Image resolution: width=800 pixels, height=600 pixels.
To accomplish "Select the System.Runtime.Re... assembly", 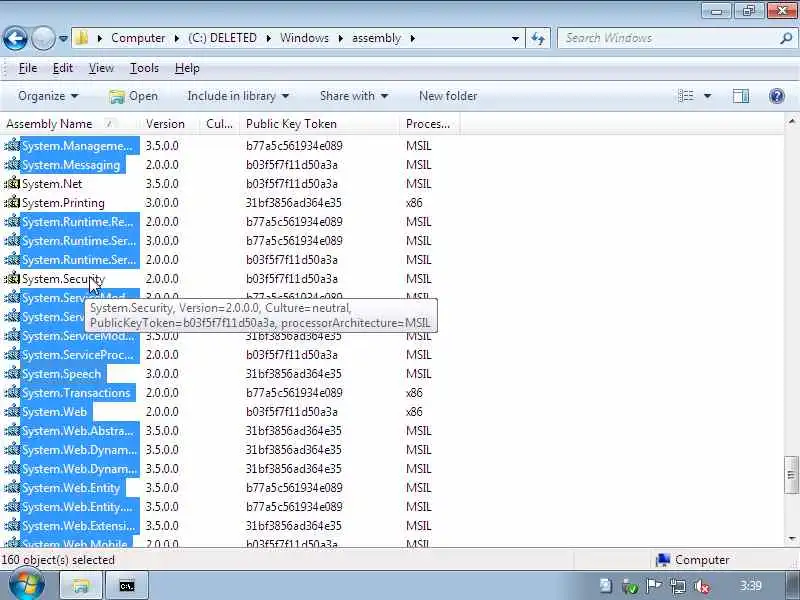I will (x=78, y=222).
